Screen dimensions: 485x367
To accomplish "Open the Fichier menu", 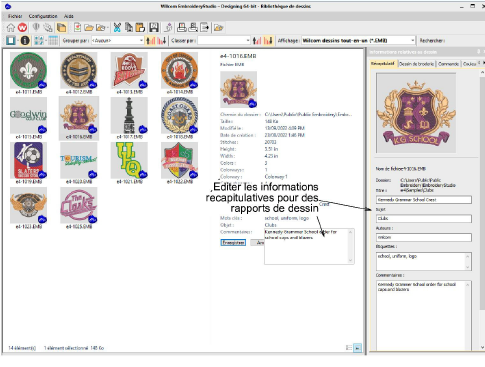I will pos(15,16).
